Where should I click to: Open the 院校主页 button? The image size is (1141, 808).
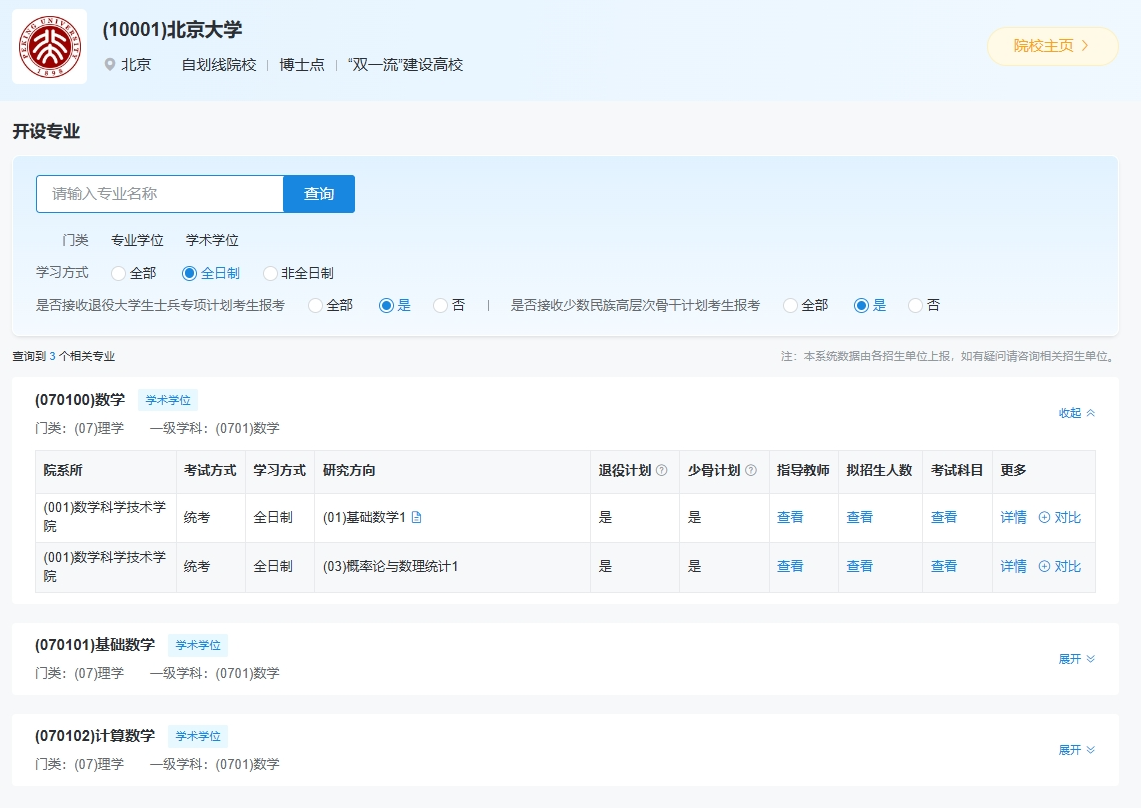click(1052, 46)
